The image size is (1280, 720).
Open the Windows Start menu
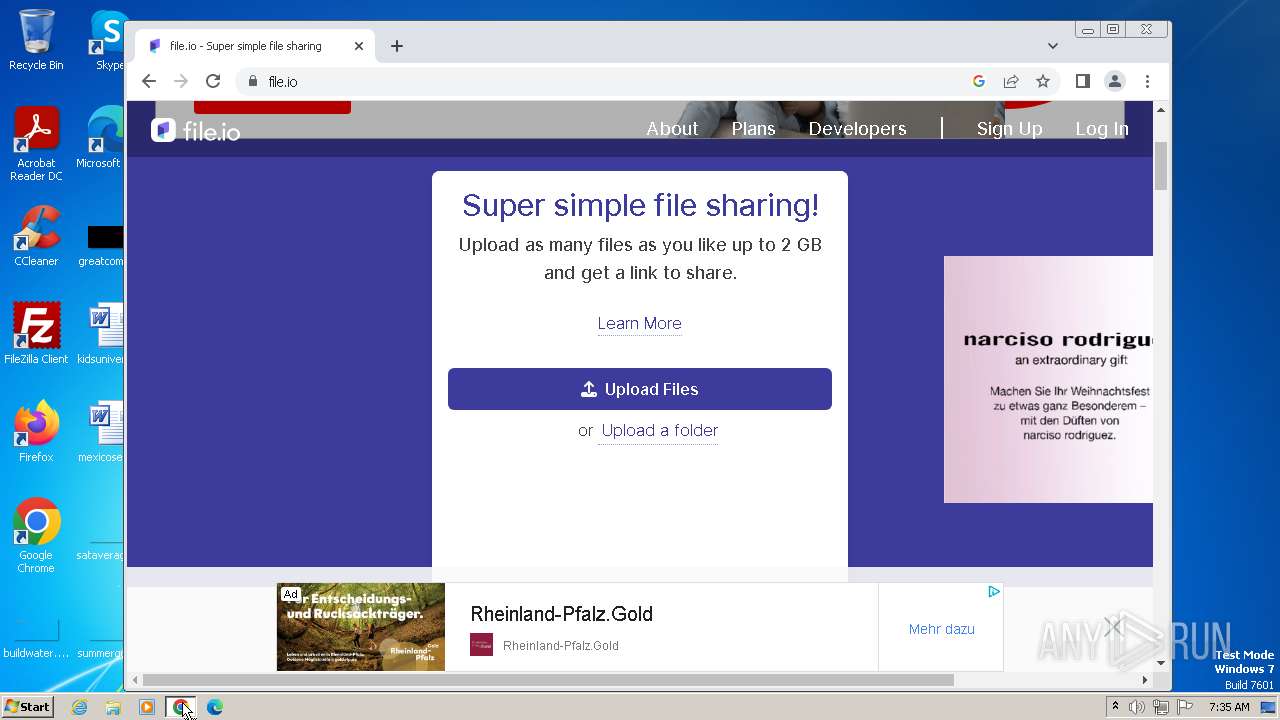point(27,707)
